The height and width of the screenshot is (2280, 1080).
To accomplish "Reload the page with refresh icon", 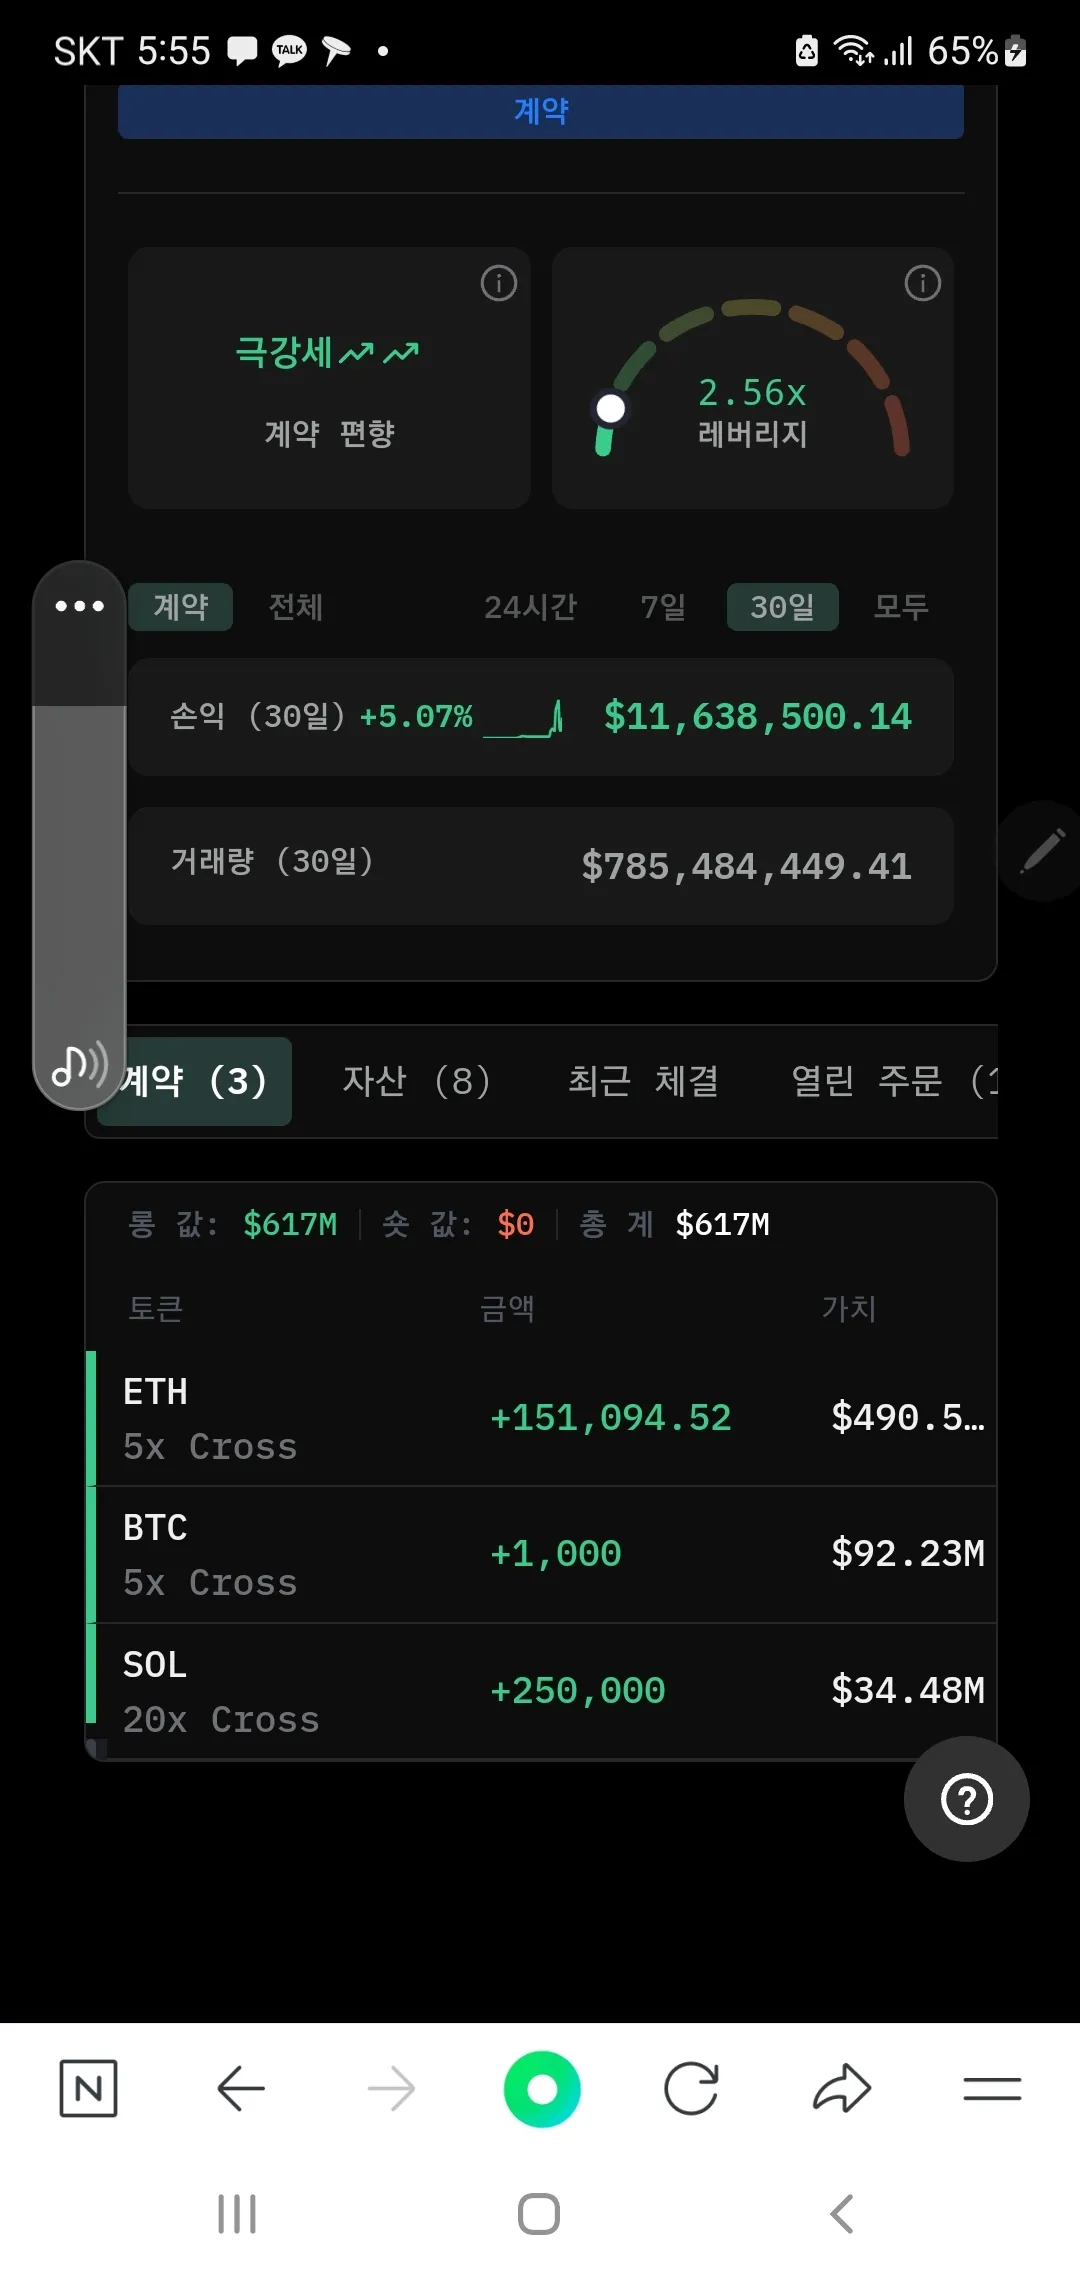I will [691, 2088].
